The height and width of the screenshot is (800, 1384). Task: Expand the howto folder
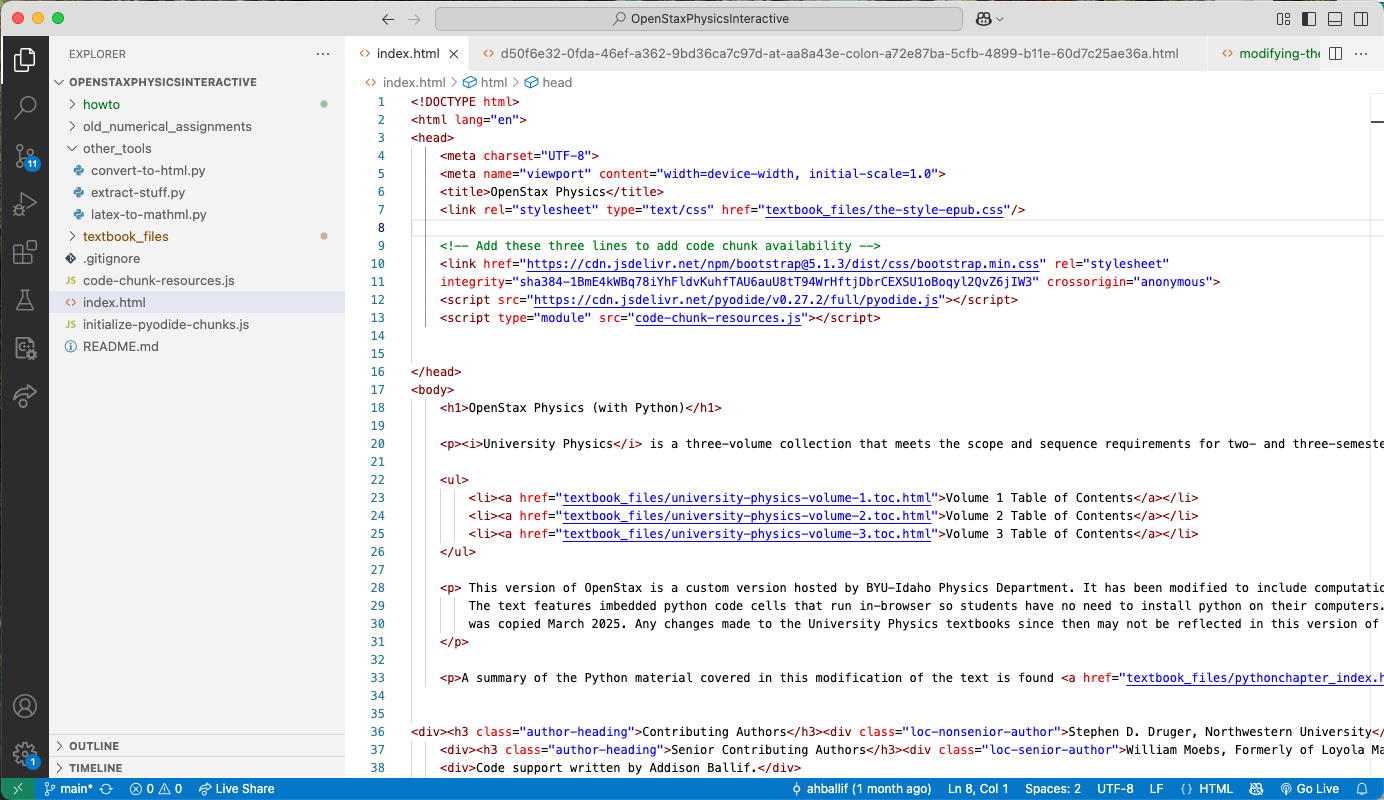coord(100,104)
